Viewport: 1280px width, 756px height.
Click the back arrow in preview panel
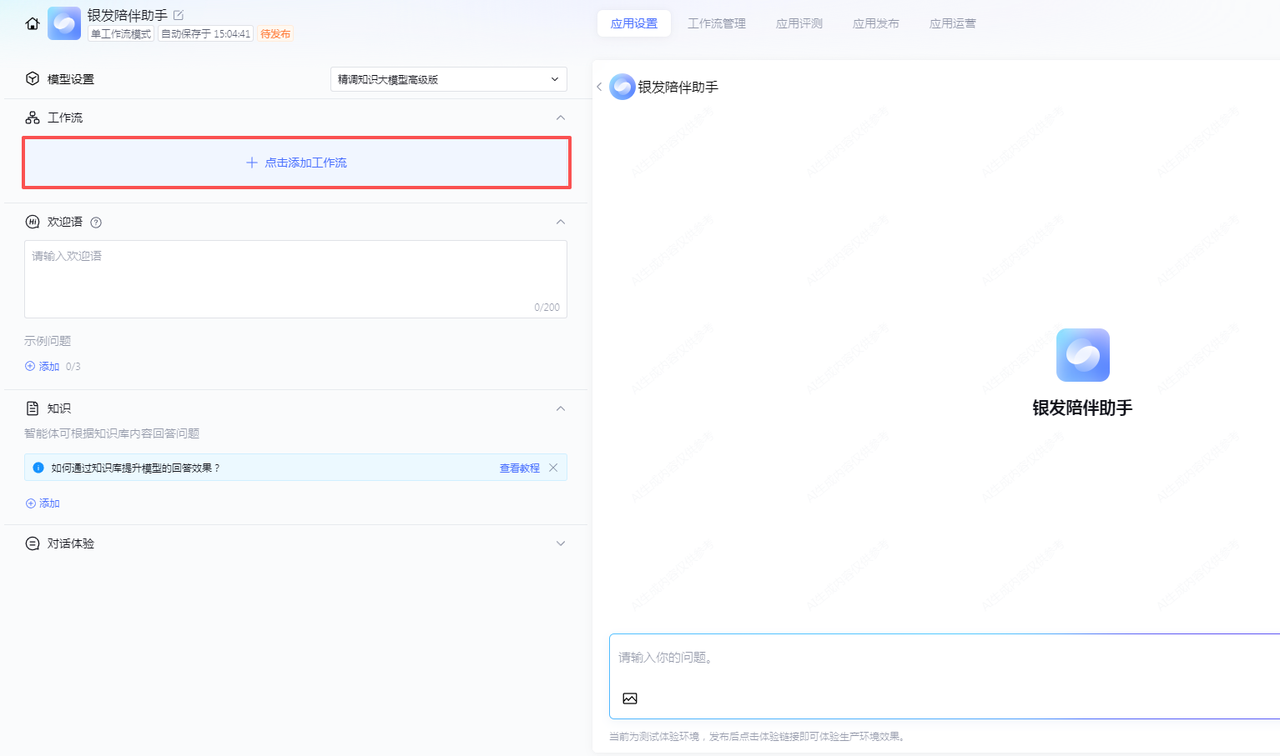coord(599,87)
